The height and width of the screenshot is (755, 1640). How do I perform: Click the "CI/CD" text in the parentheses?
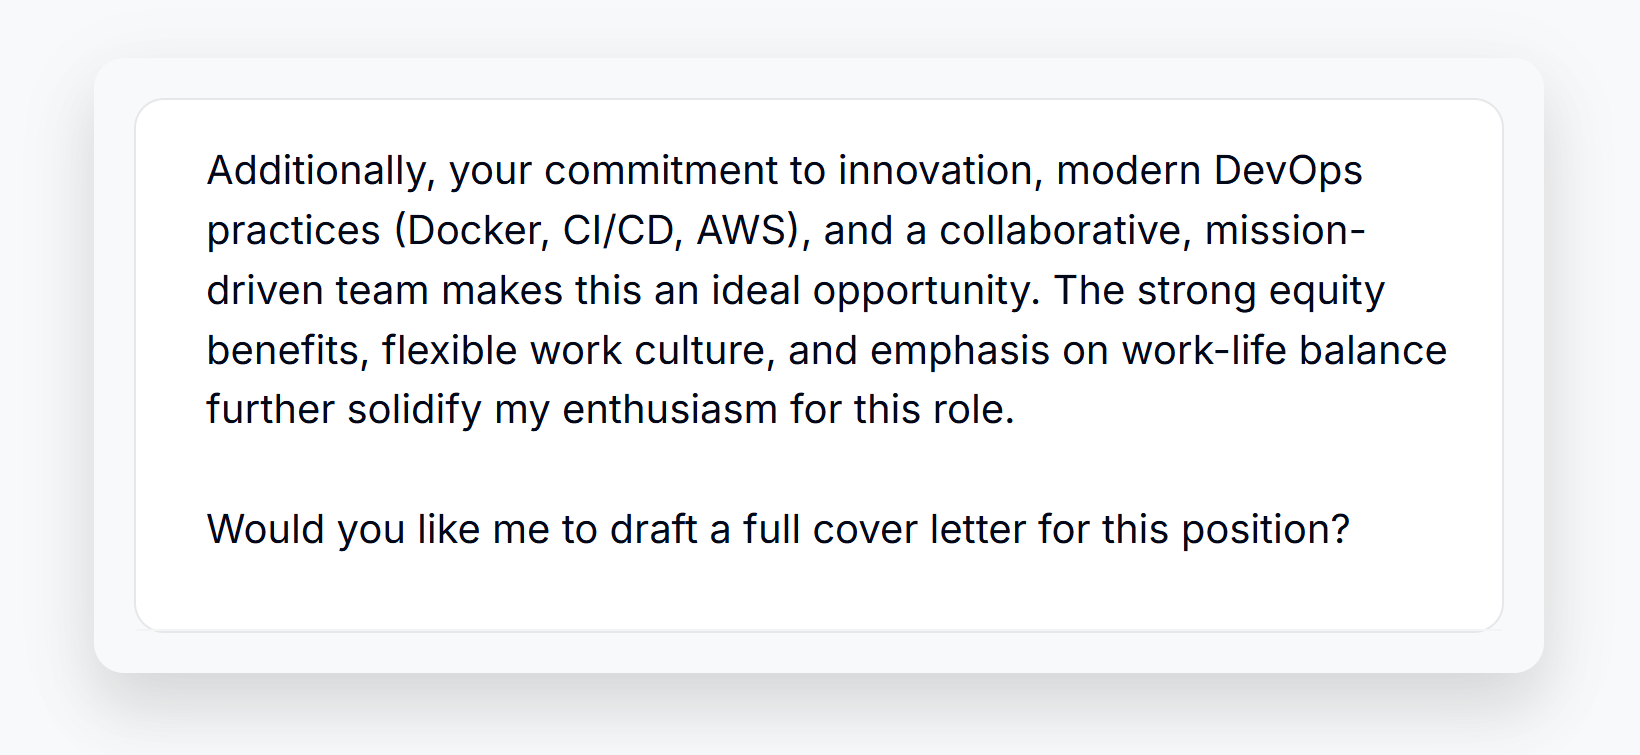[x=618, y=231]
